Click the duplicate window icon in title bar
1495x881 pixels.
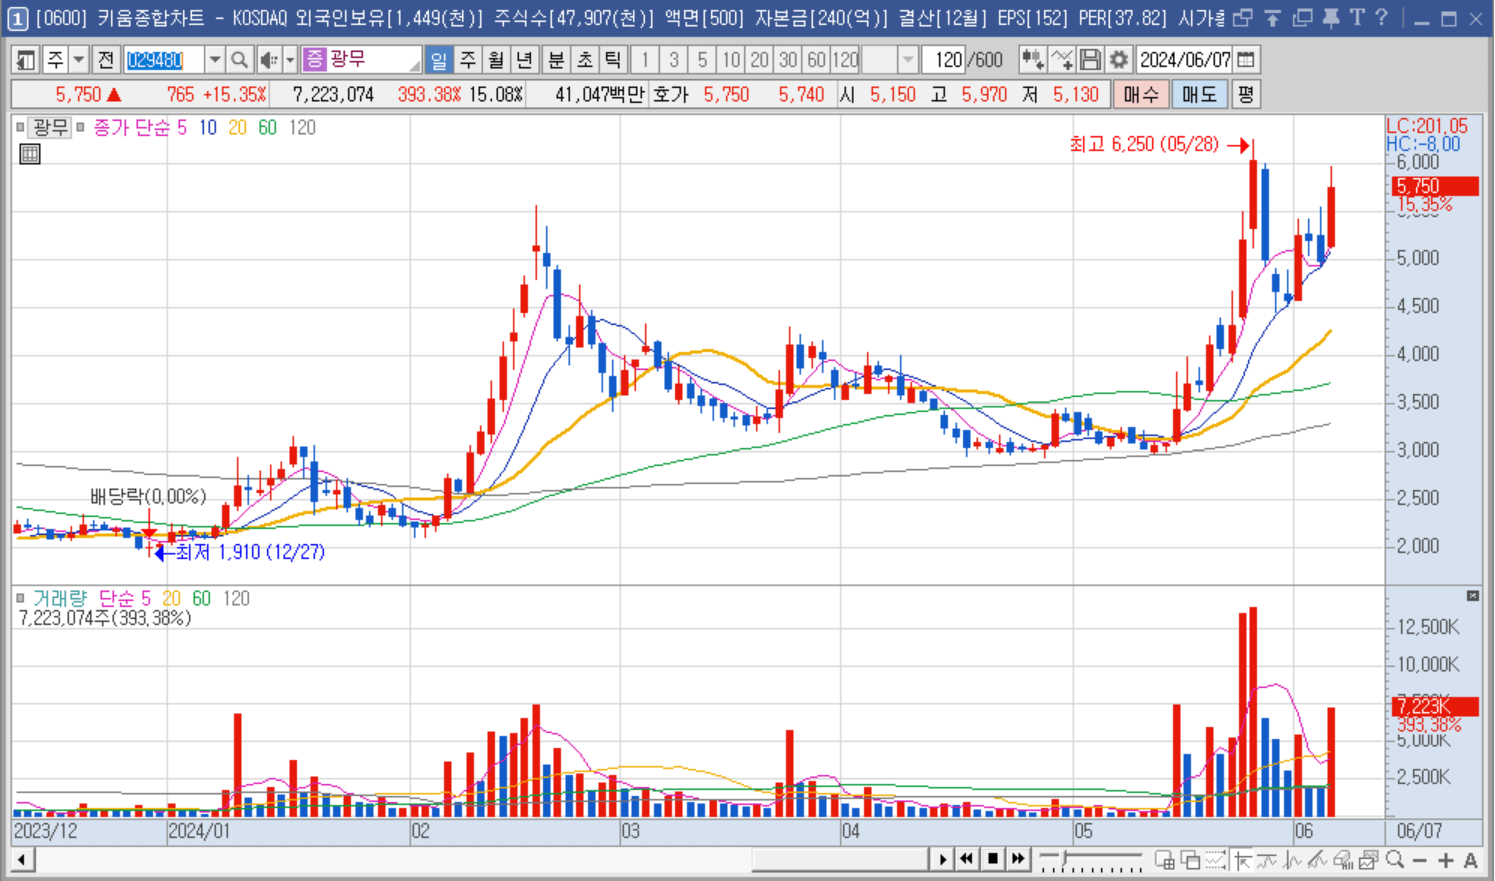click(1301, 18)
